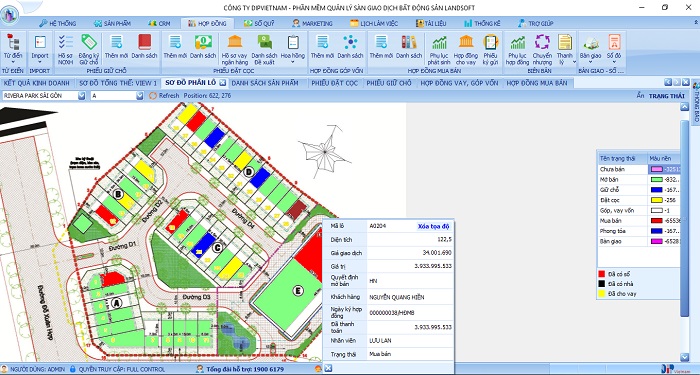The image size is (700, 375).
Task: Select the Mở bán green color swatch
Action: coord(656,179)
